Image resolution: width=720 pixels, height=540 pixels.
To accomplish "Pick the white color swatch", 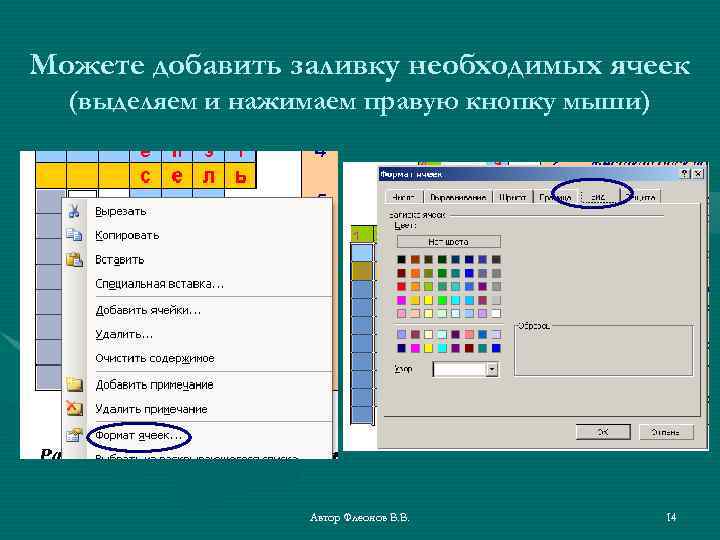I will (x=496, y=313).
